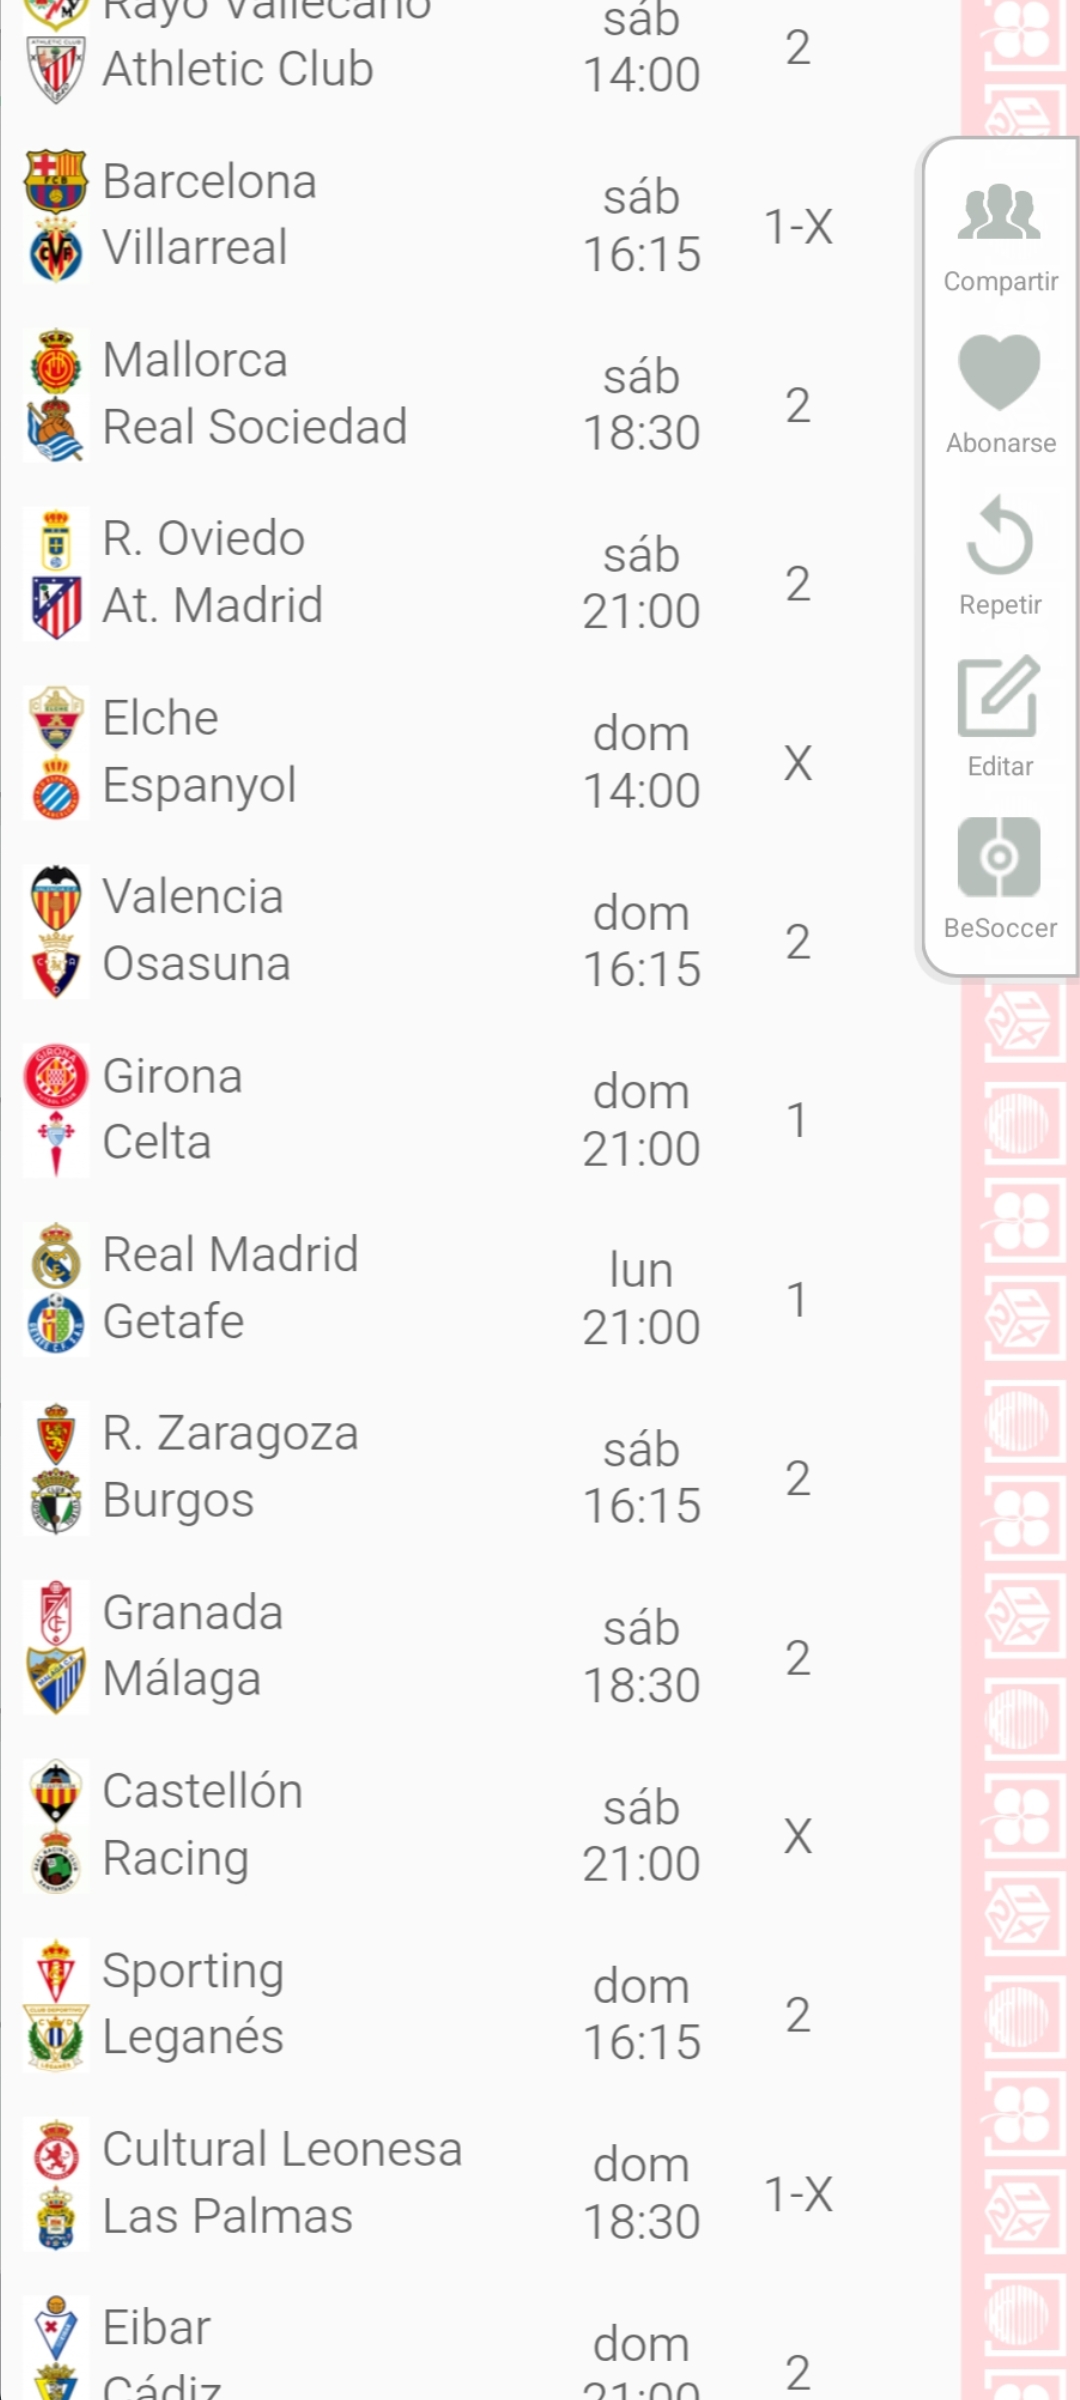
Task: Open the Mallorca team name
Action: click(195, 360)
